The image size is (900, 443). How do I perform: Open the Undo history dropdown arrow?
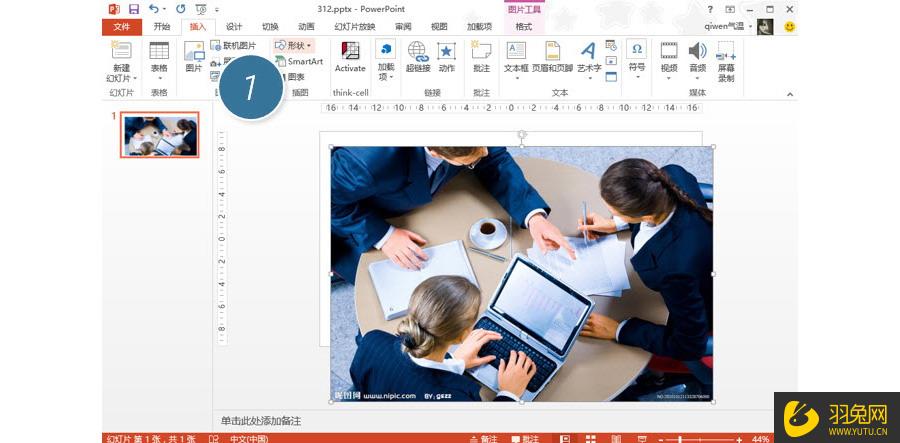(x=164, y=9)
